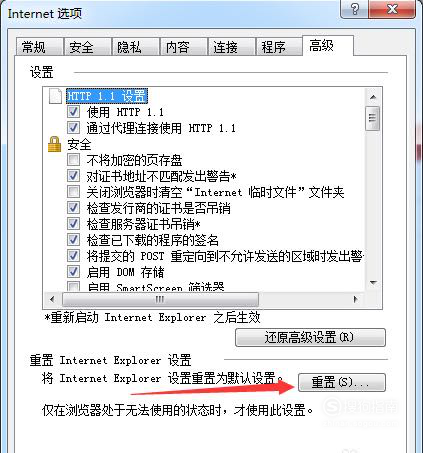Uncheck 使用 HTTP 1.1 checkbox
The height and width of the screenshot is (453, 423).
click(73, 112)
